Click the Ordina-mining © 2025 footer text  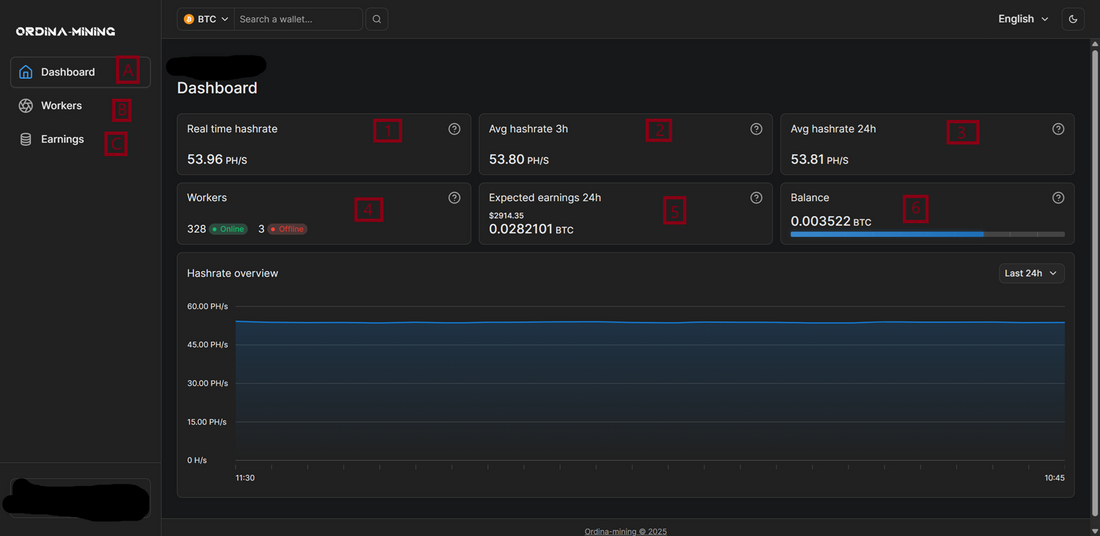[626, 531]
